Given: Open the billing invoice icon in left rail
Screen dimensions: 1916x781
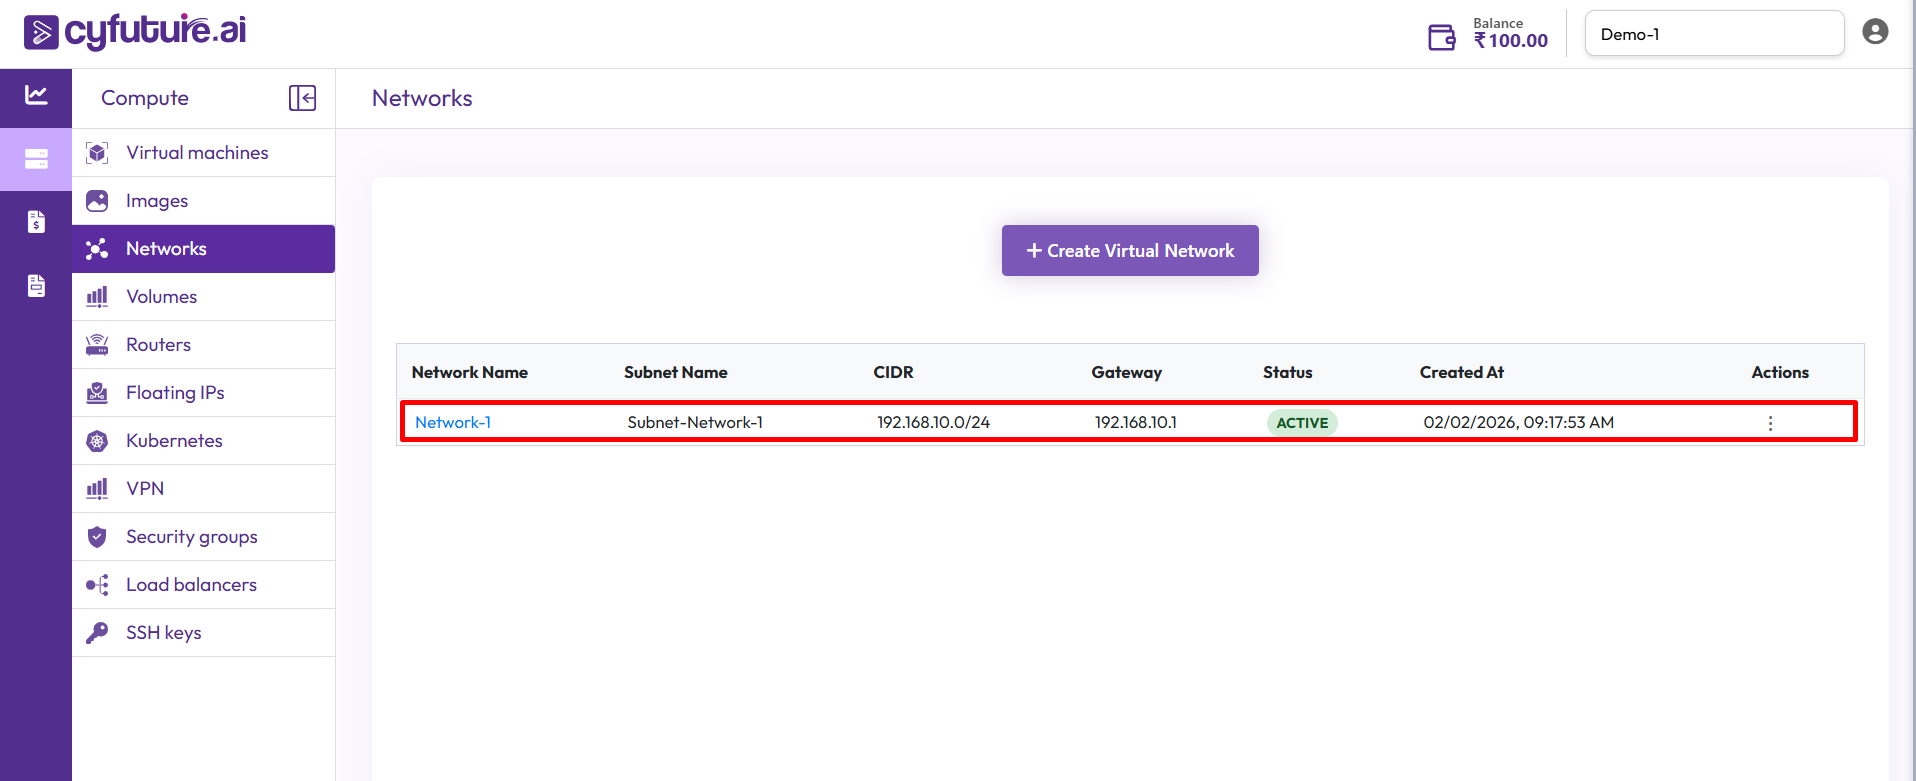Looking at the screenshot, I should [36, 222].
